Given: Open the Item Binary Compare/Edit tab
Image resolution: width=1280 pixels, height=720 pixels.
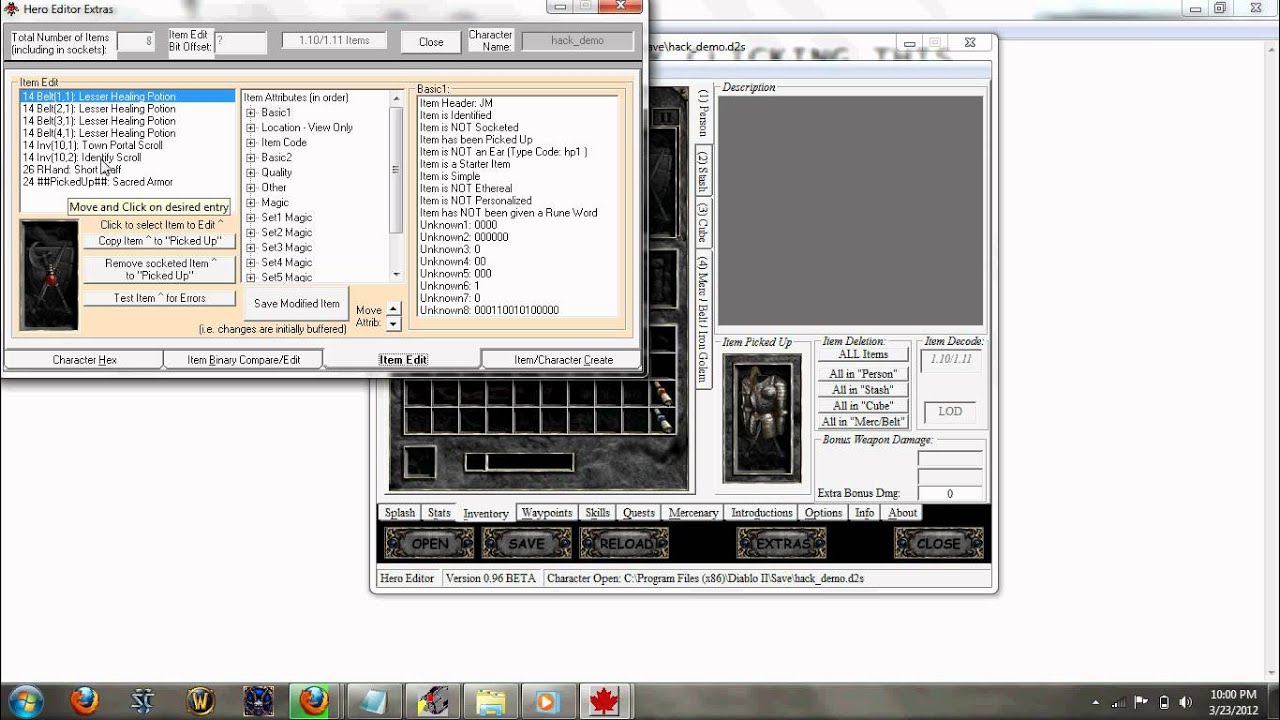Looking at the screenshot, I should 243,360.
